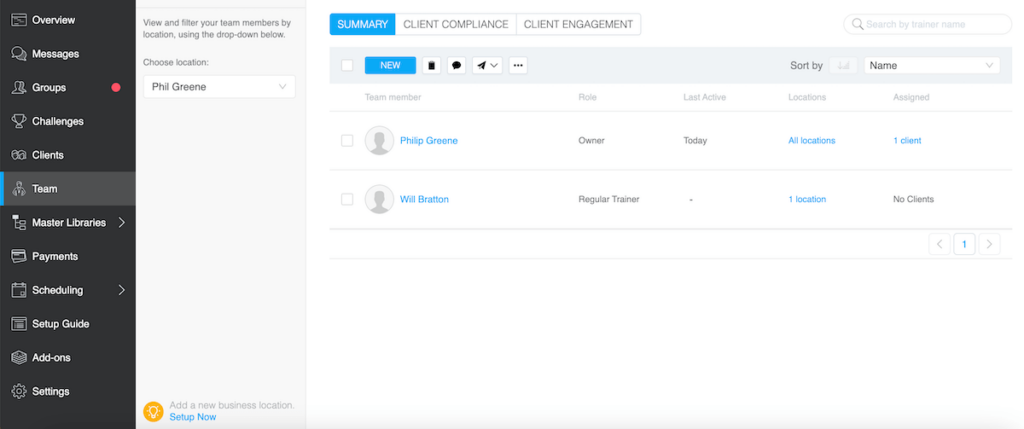The image size is (1024, 429).
Task: Tick the select-all checkbox in toolbar
Action: coord(347,65)
